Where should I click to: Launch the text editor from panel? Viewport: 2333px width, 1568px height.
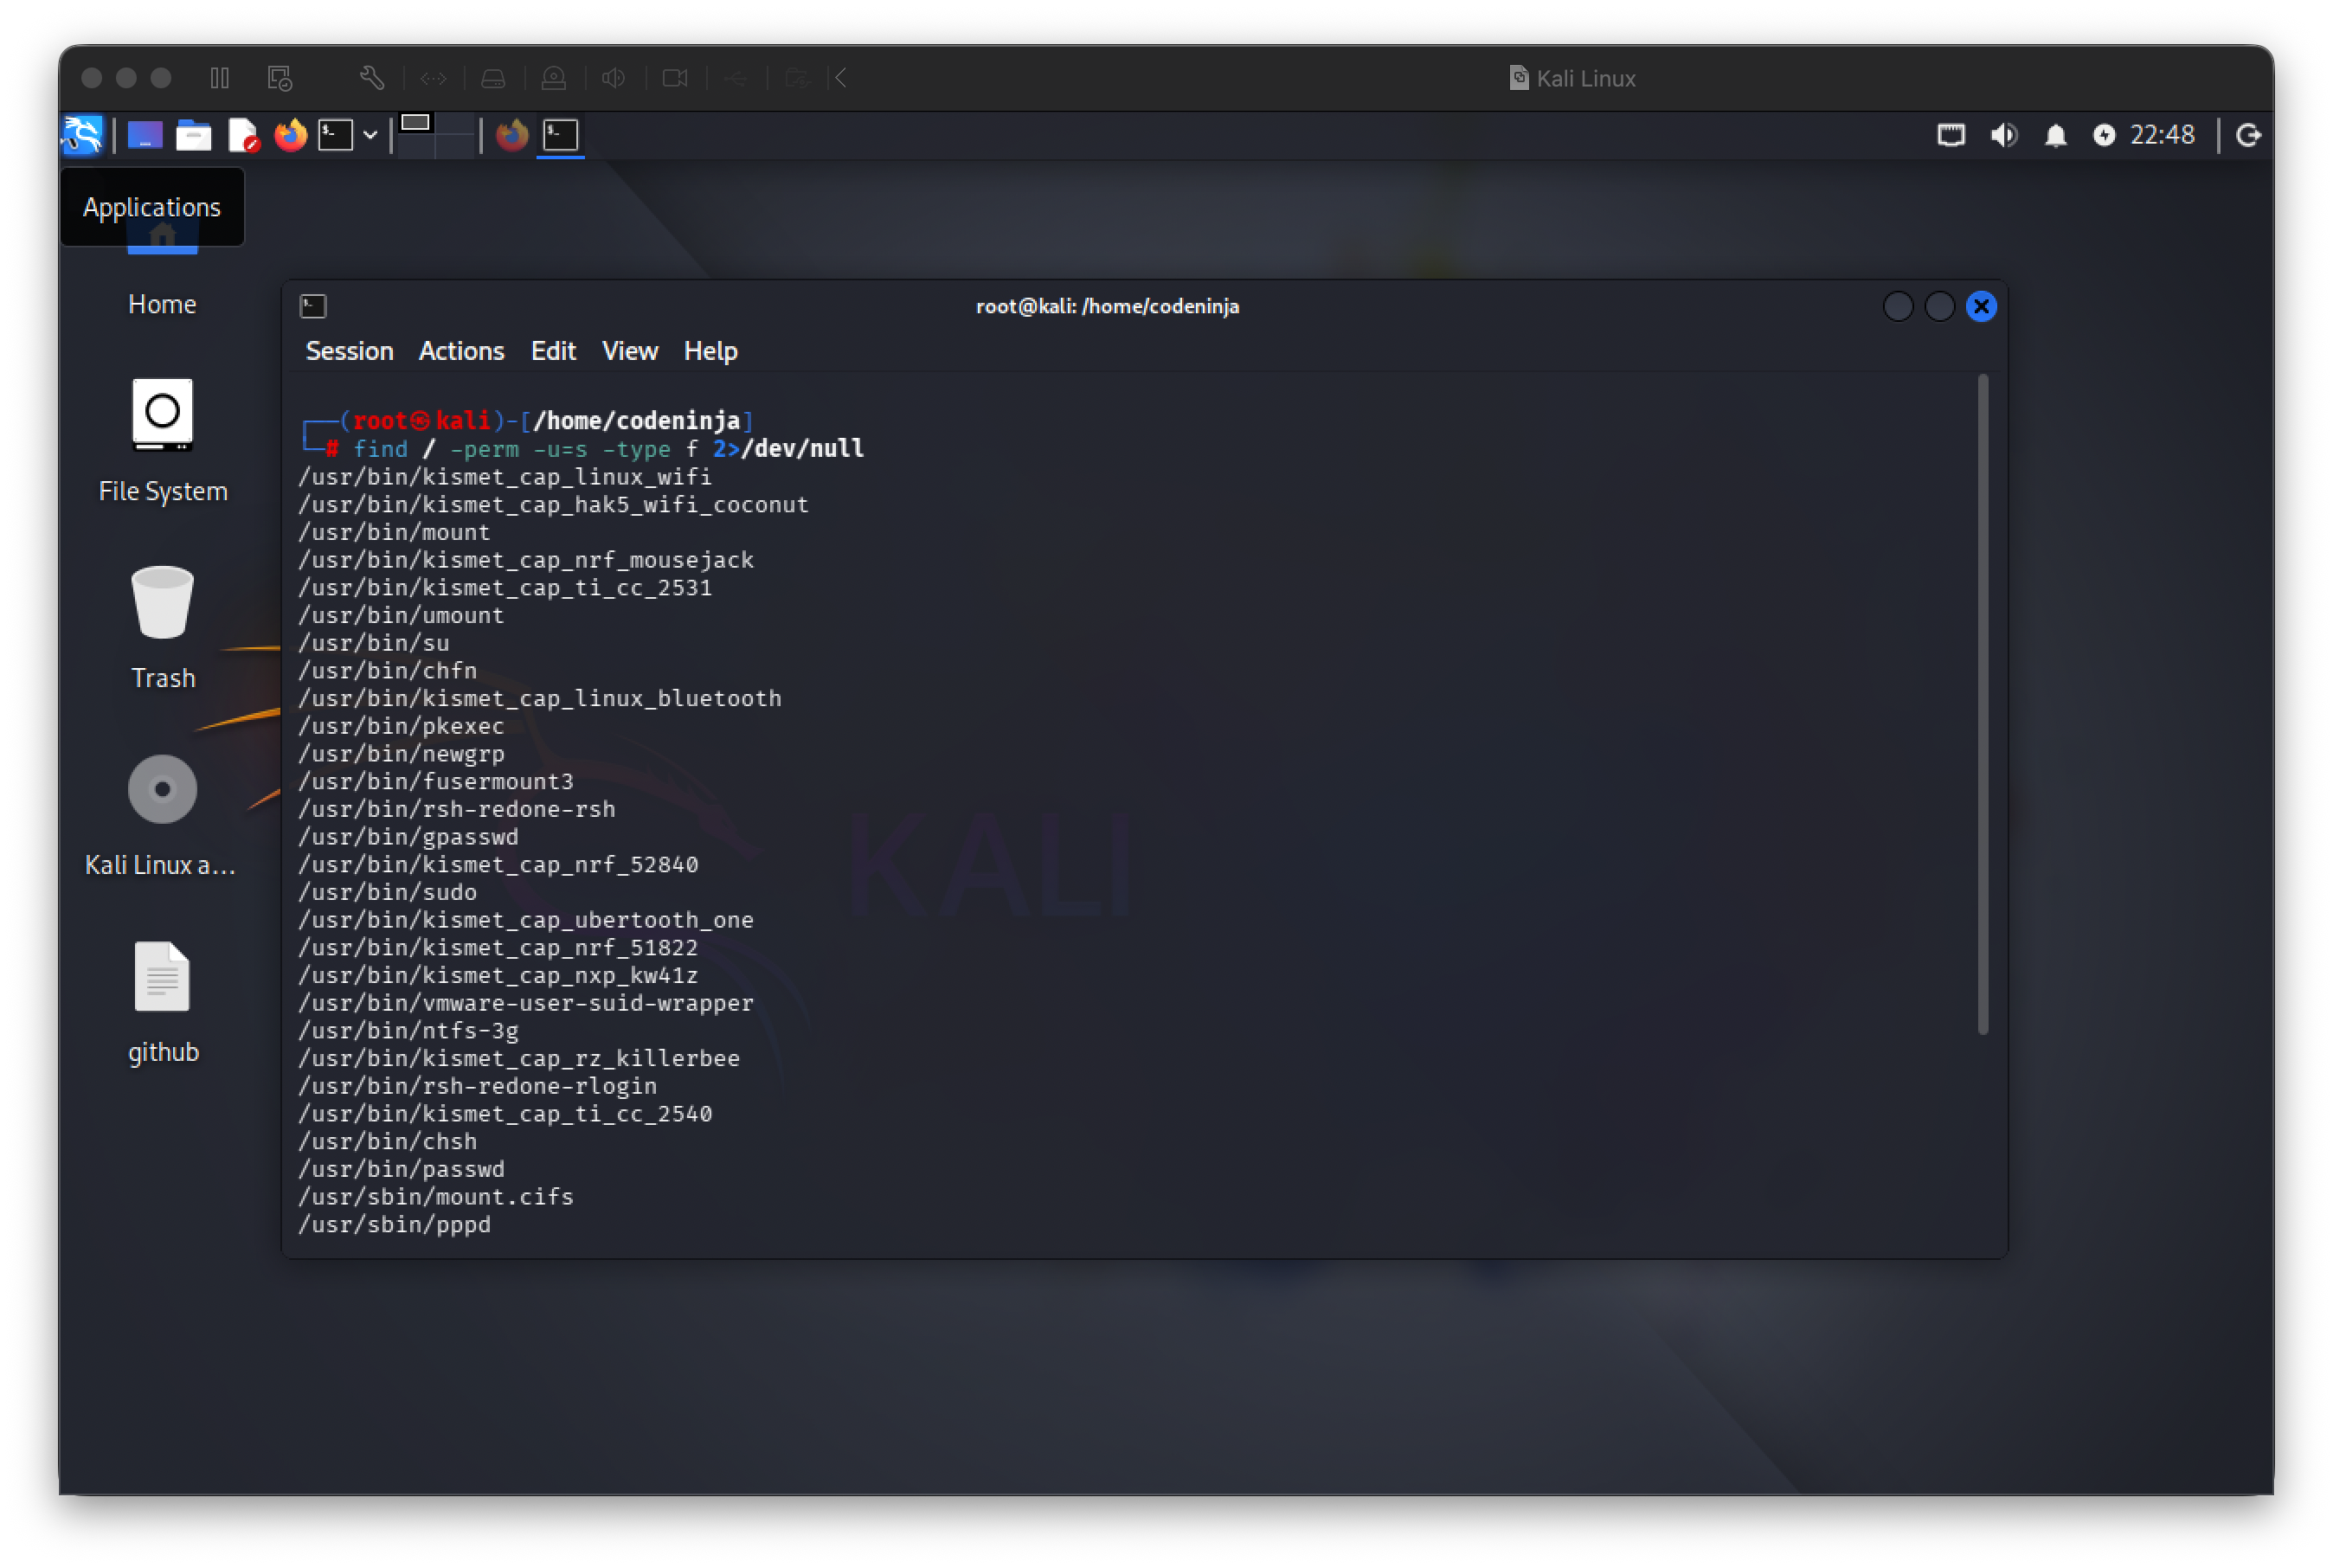243,135
